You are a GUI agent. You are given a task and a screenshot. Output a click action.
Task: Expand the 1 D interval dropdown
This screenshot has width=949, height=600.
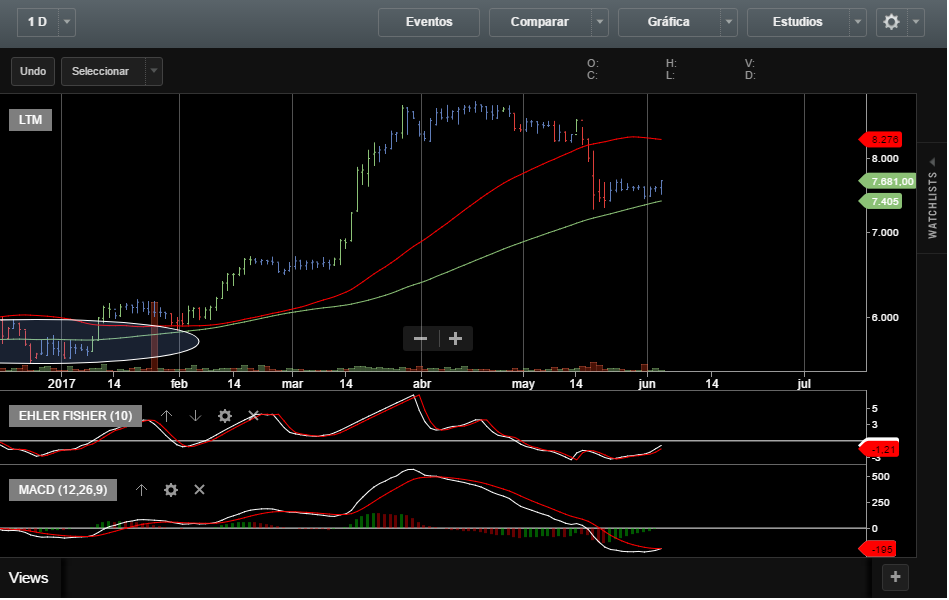(x=66, y=22)
